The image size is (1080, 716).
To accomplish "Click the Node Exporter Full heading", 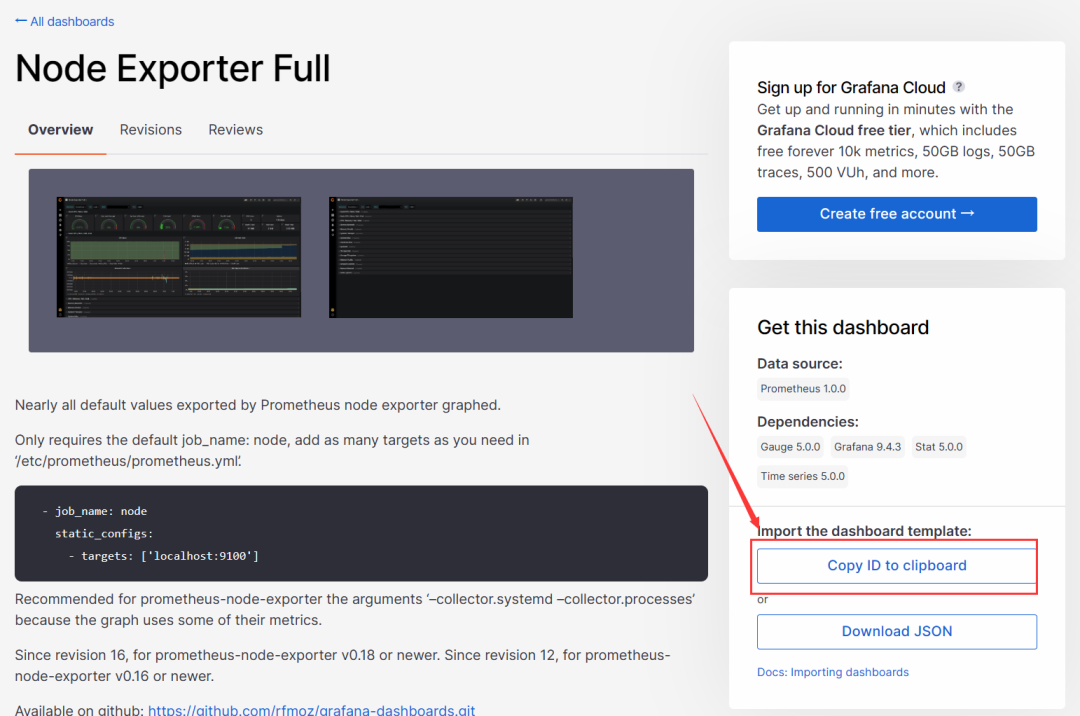I will coord(173,68).
